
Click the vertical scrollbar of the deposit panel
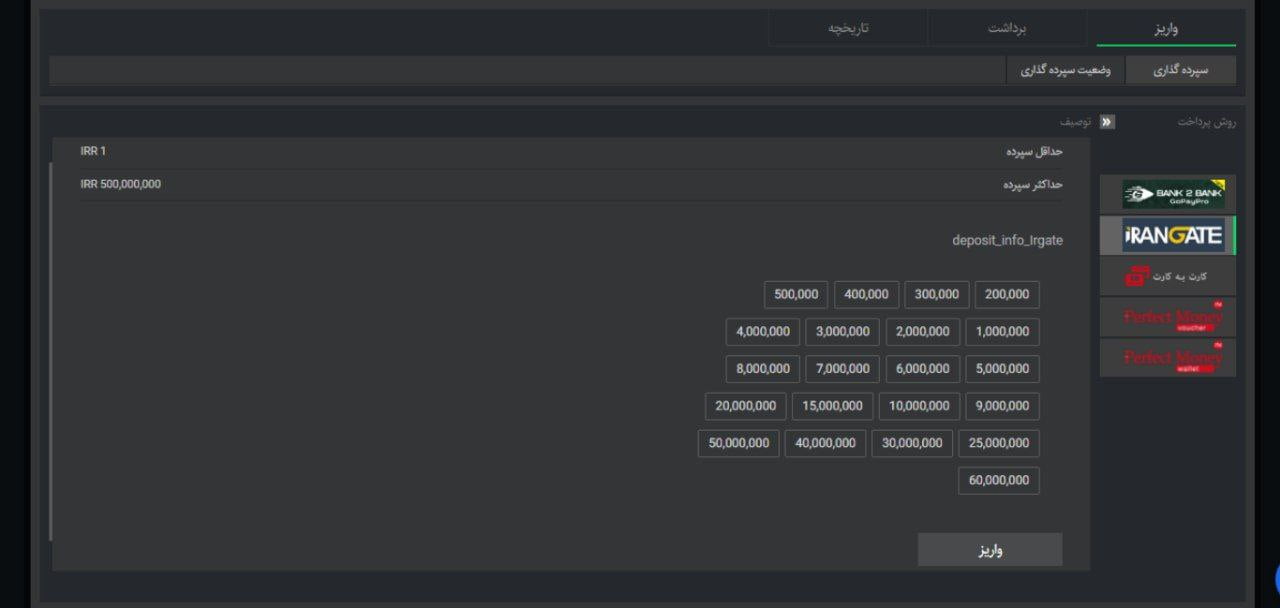[50, 350]
